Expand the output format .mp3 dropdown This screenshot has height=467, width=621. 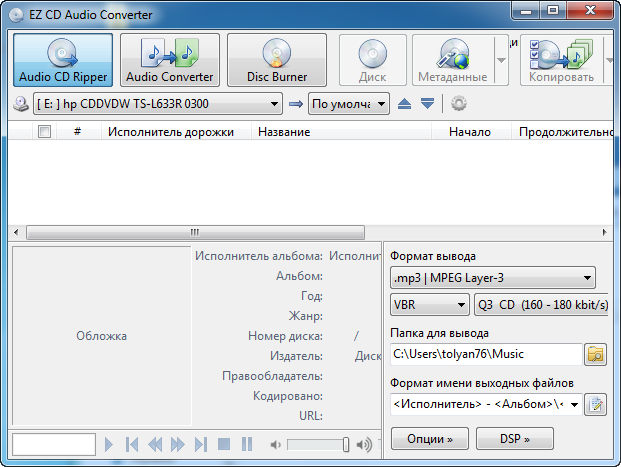tap(587, 277)
